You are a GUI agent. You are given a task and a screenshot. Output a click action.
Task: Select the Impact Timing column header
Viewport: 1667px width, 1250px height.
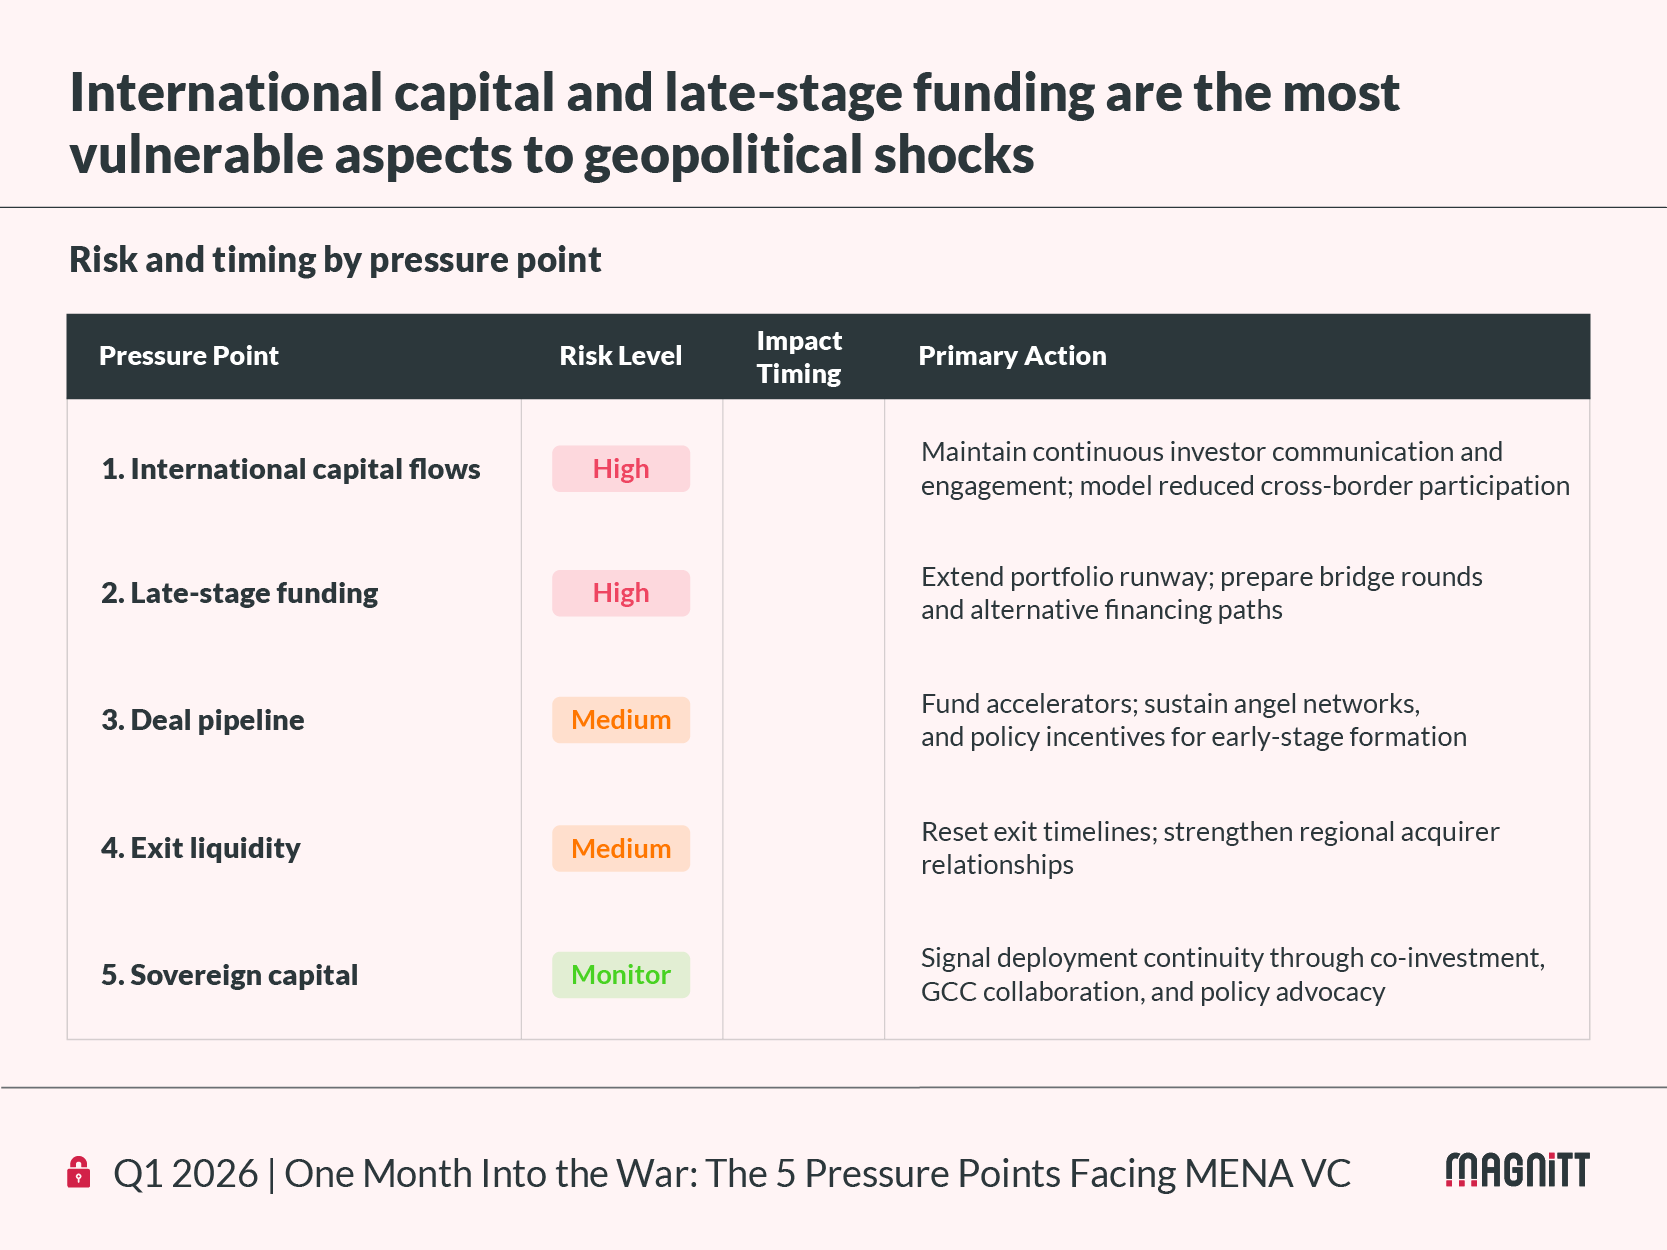pos(799,357)
